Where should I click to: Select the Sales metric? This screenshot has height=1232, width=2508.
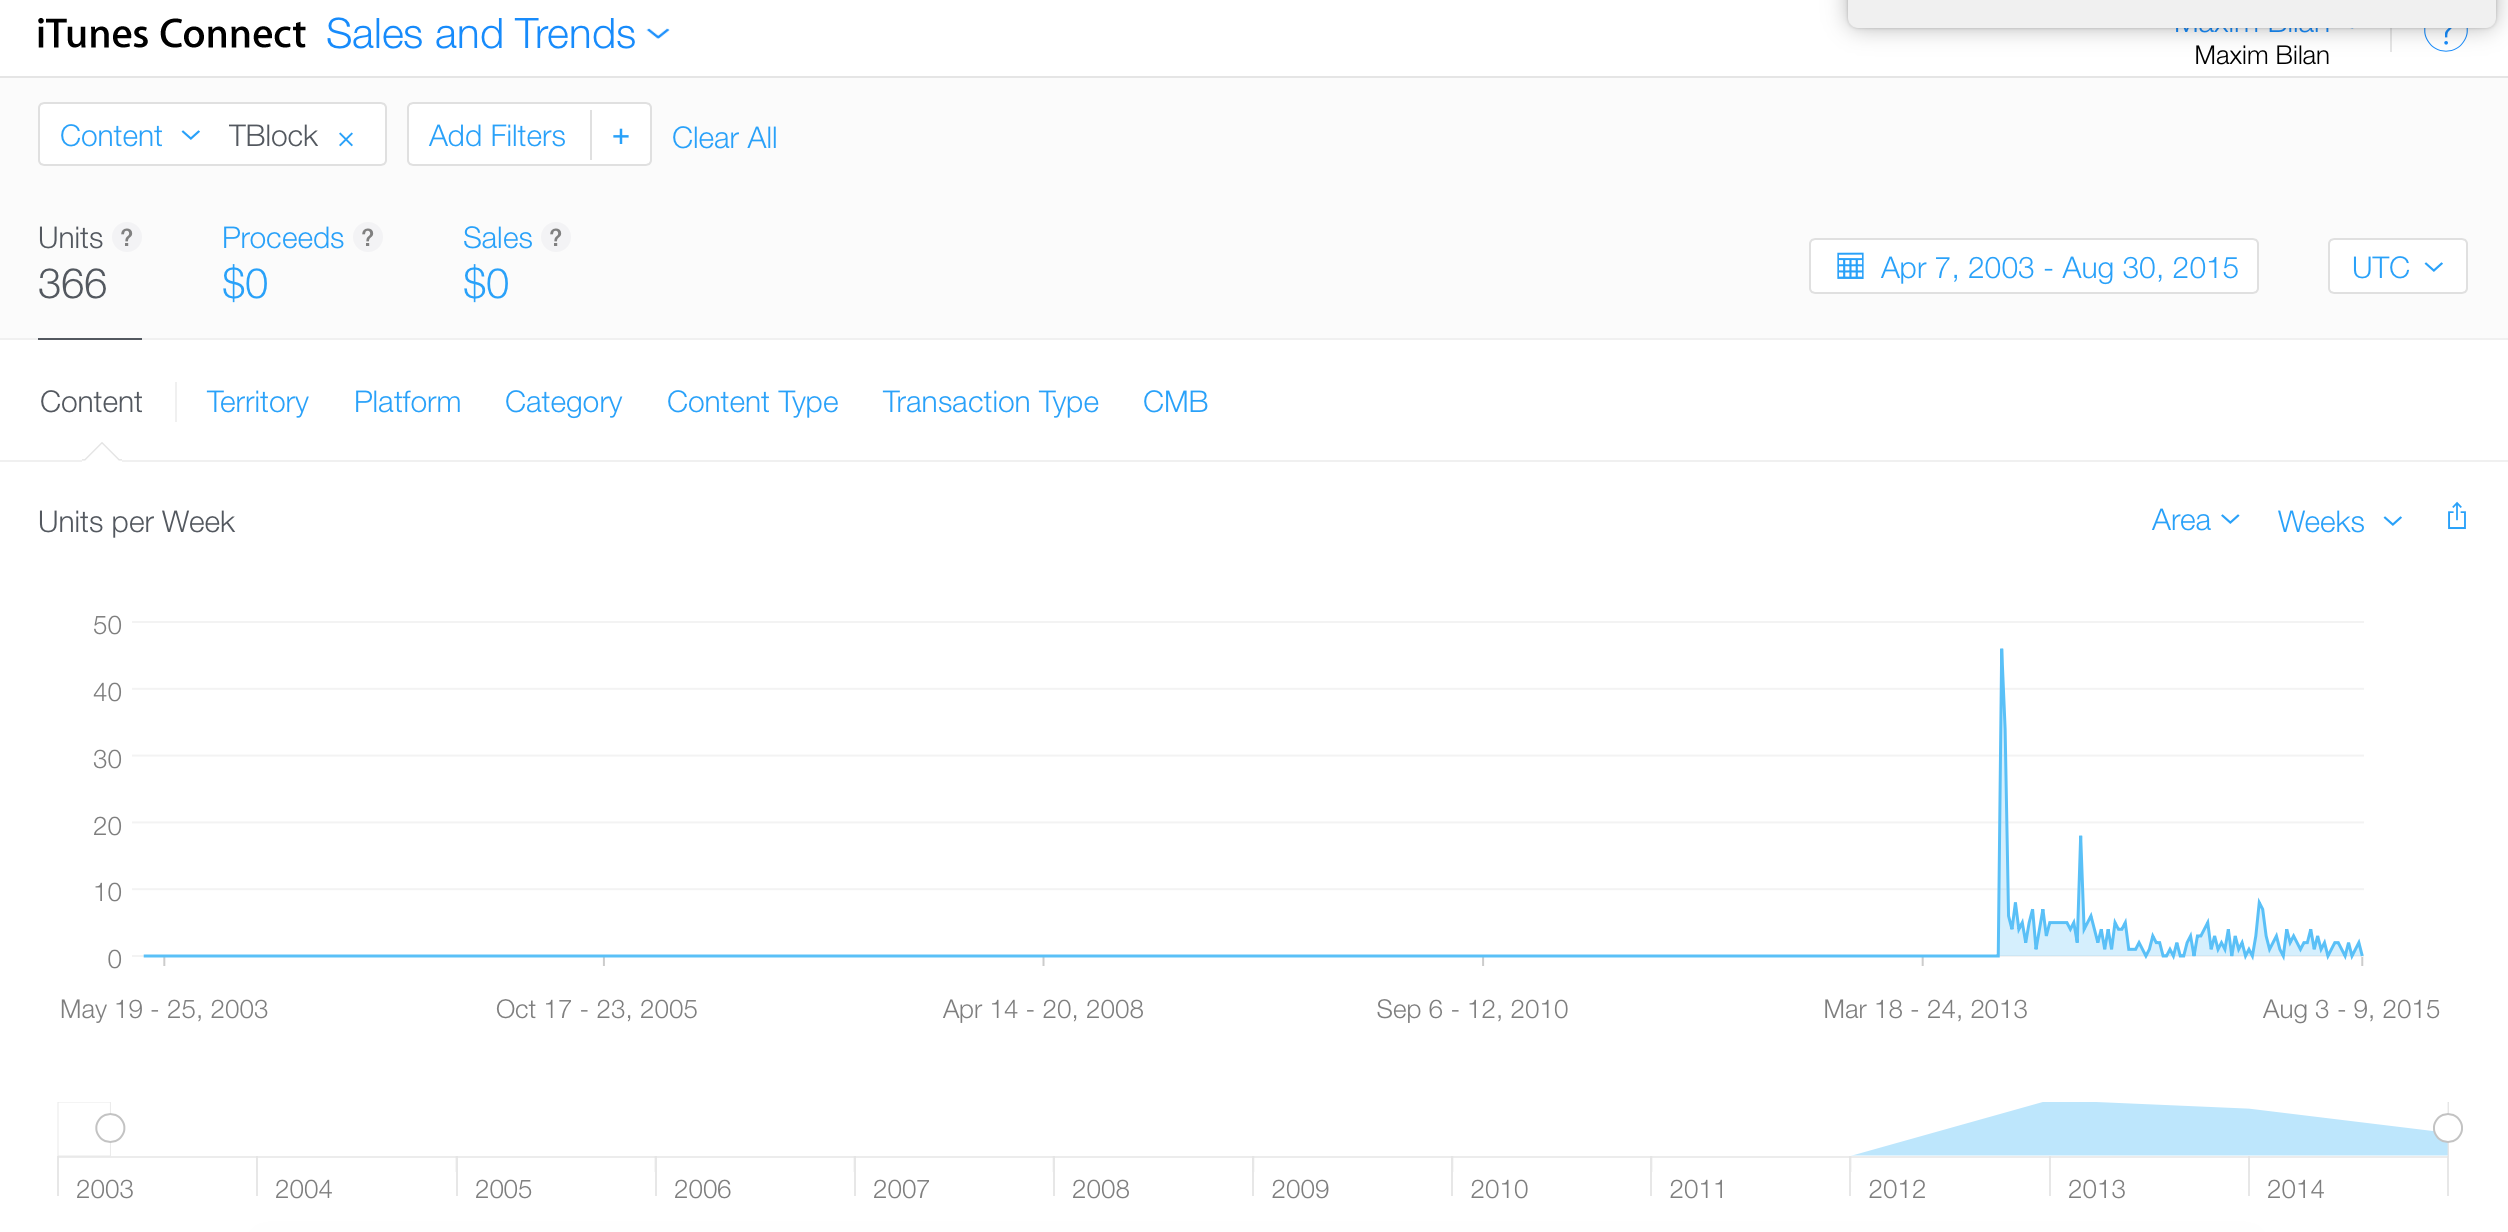point(497,238)
